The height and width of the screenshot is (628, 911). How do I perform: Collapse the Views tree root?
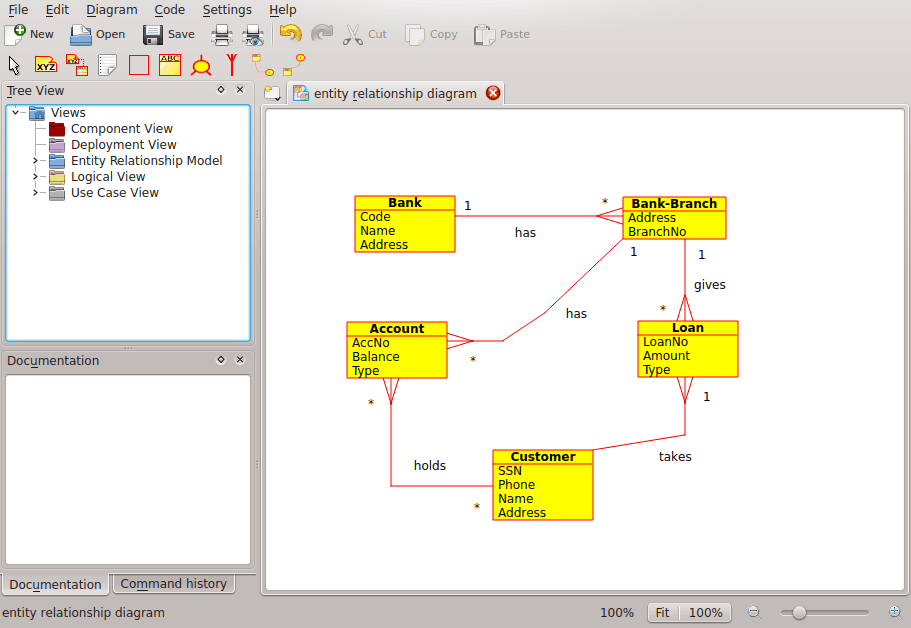point(15,112)
